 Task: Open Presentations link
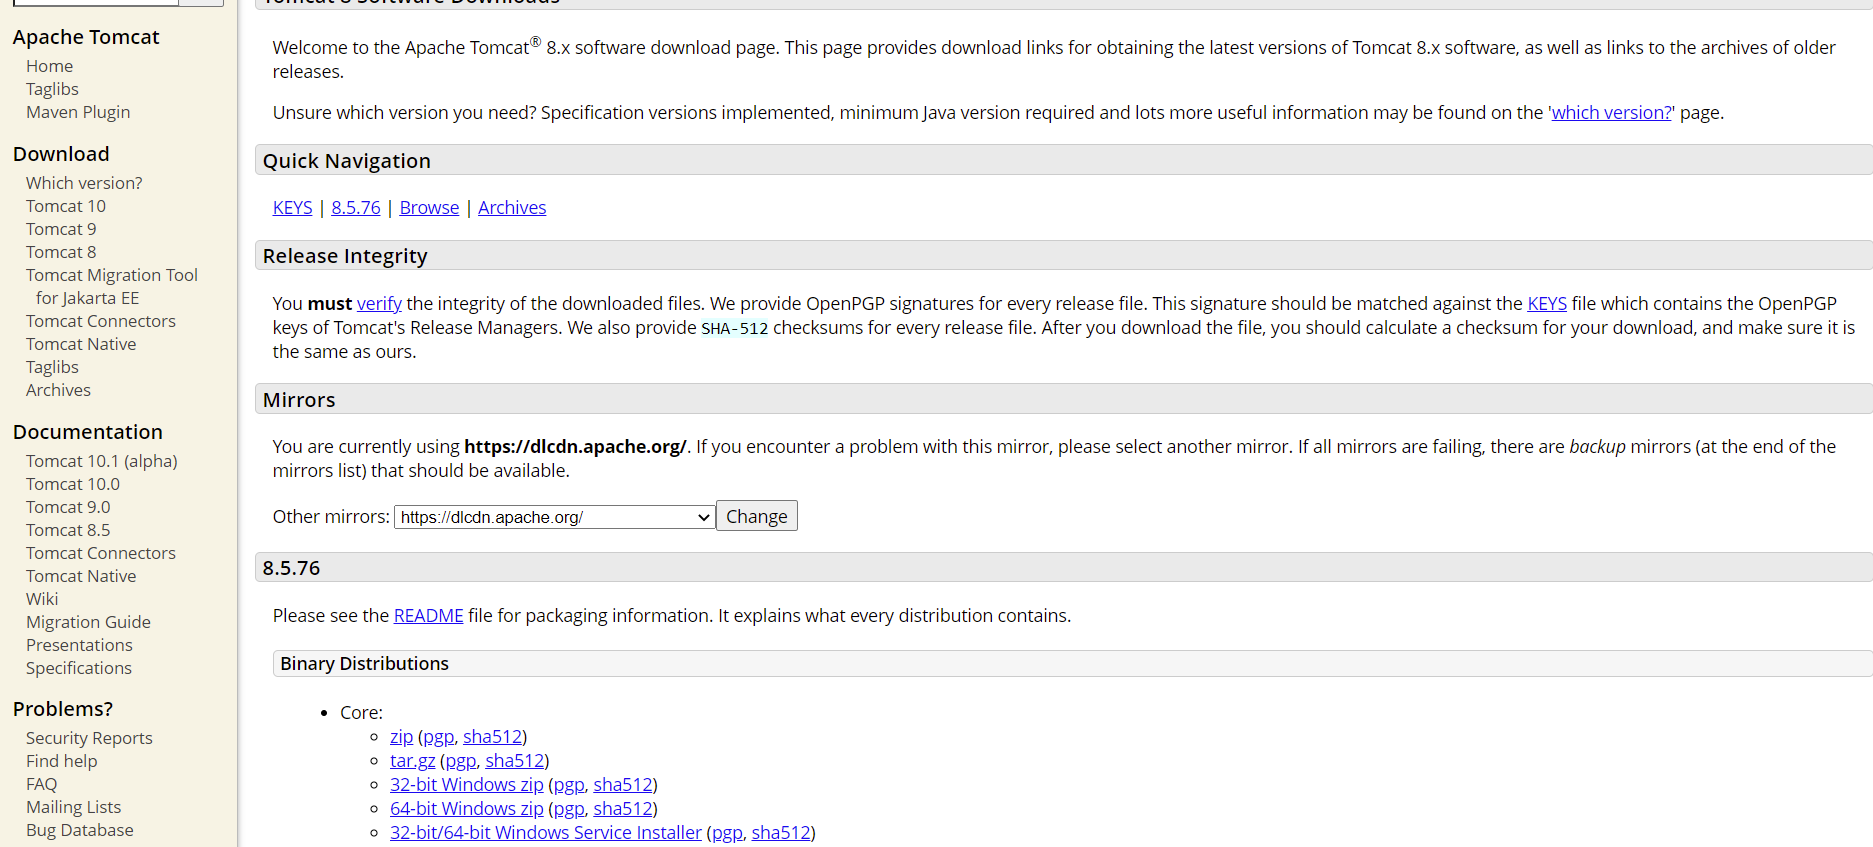coord(79,645)
